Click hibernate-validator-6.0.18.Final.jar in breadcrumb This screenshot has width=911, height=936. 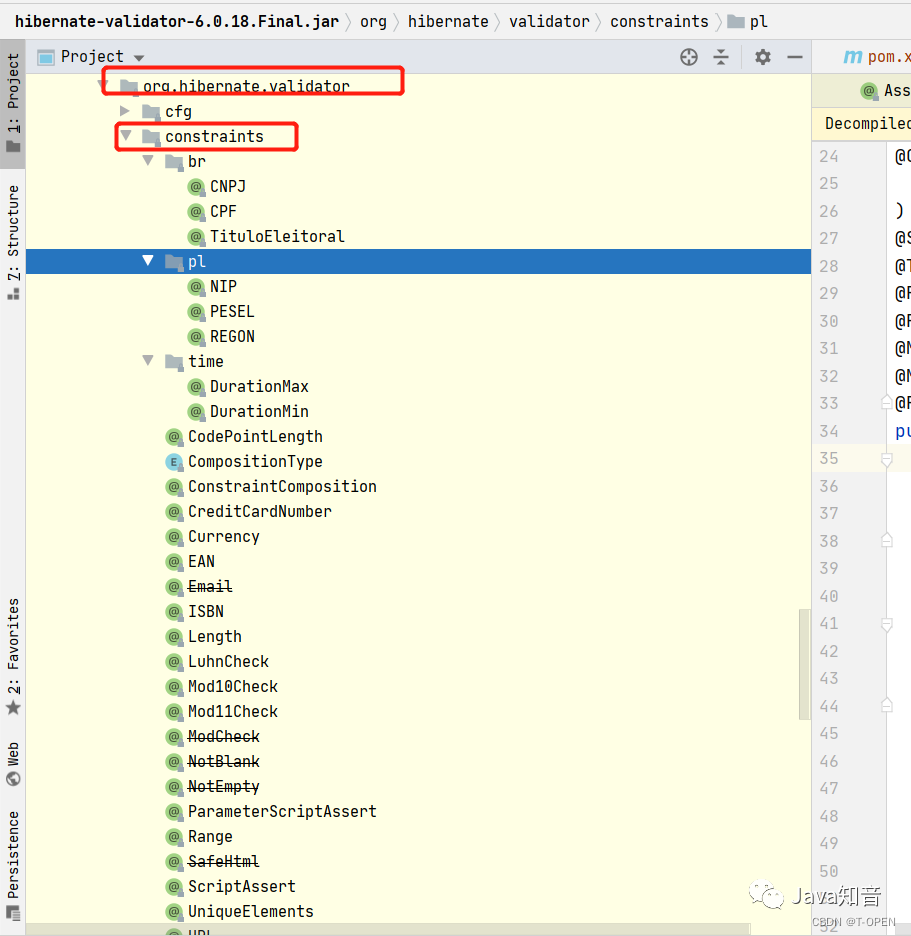point(177,21)
